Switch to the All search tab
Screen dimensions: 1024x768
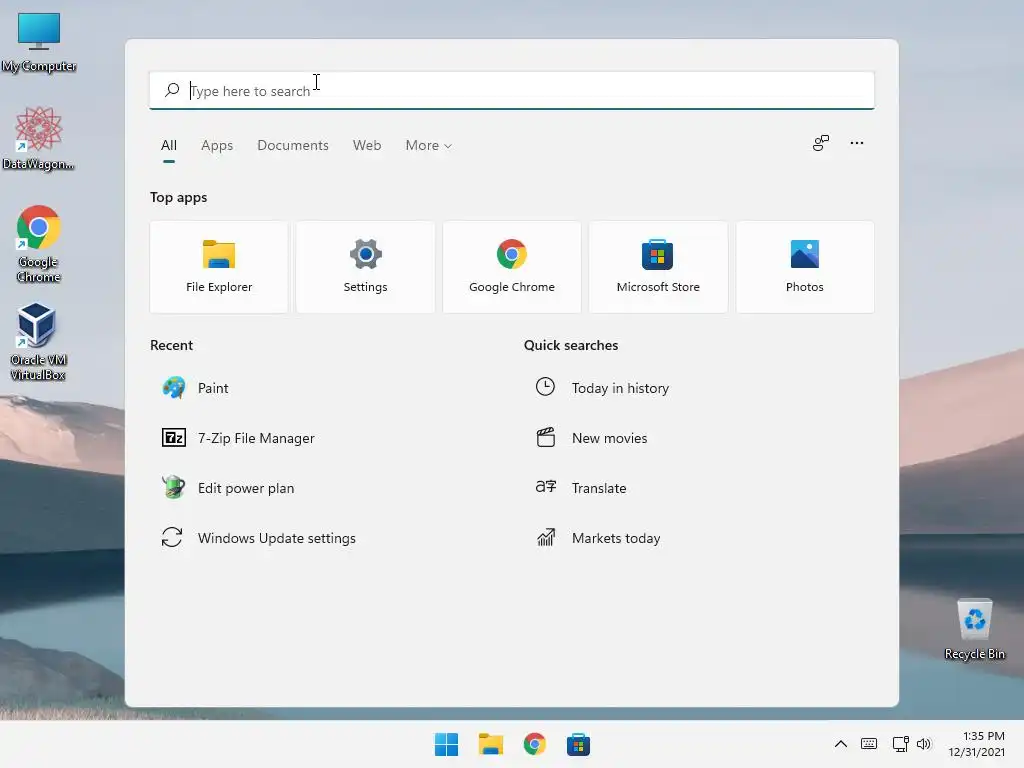coord(168,146)
